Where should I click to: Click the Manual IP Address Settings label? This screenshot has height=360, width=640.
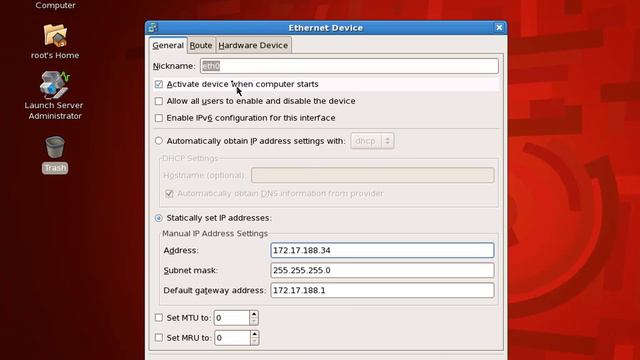215,233
